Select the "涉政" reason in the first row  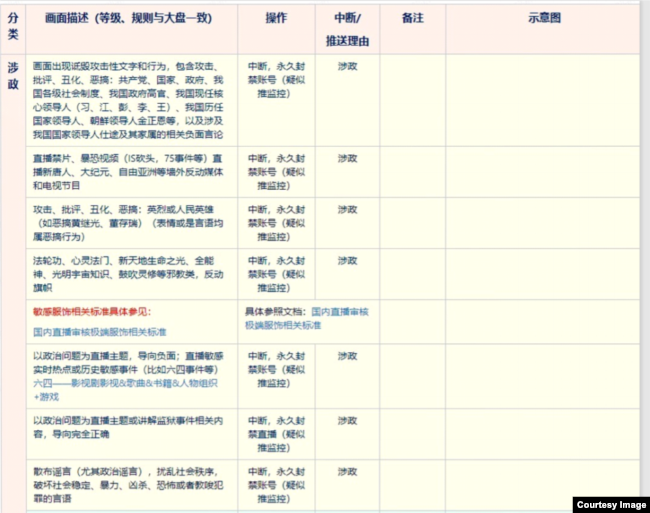(347, 65)
